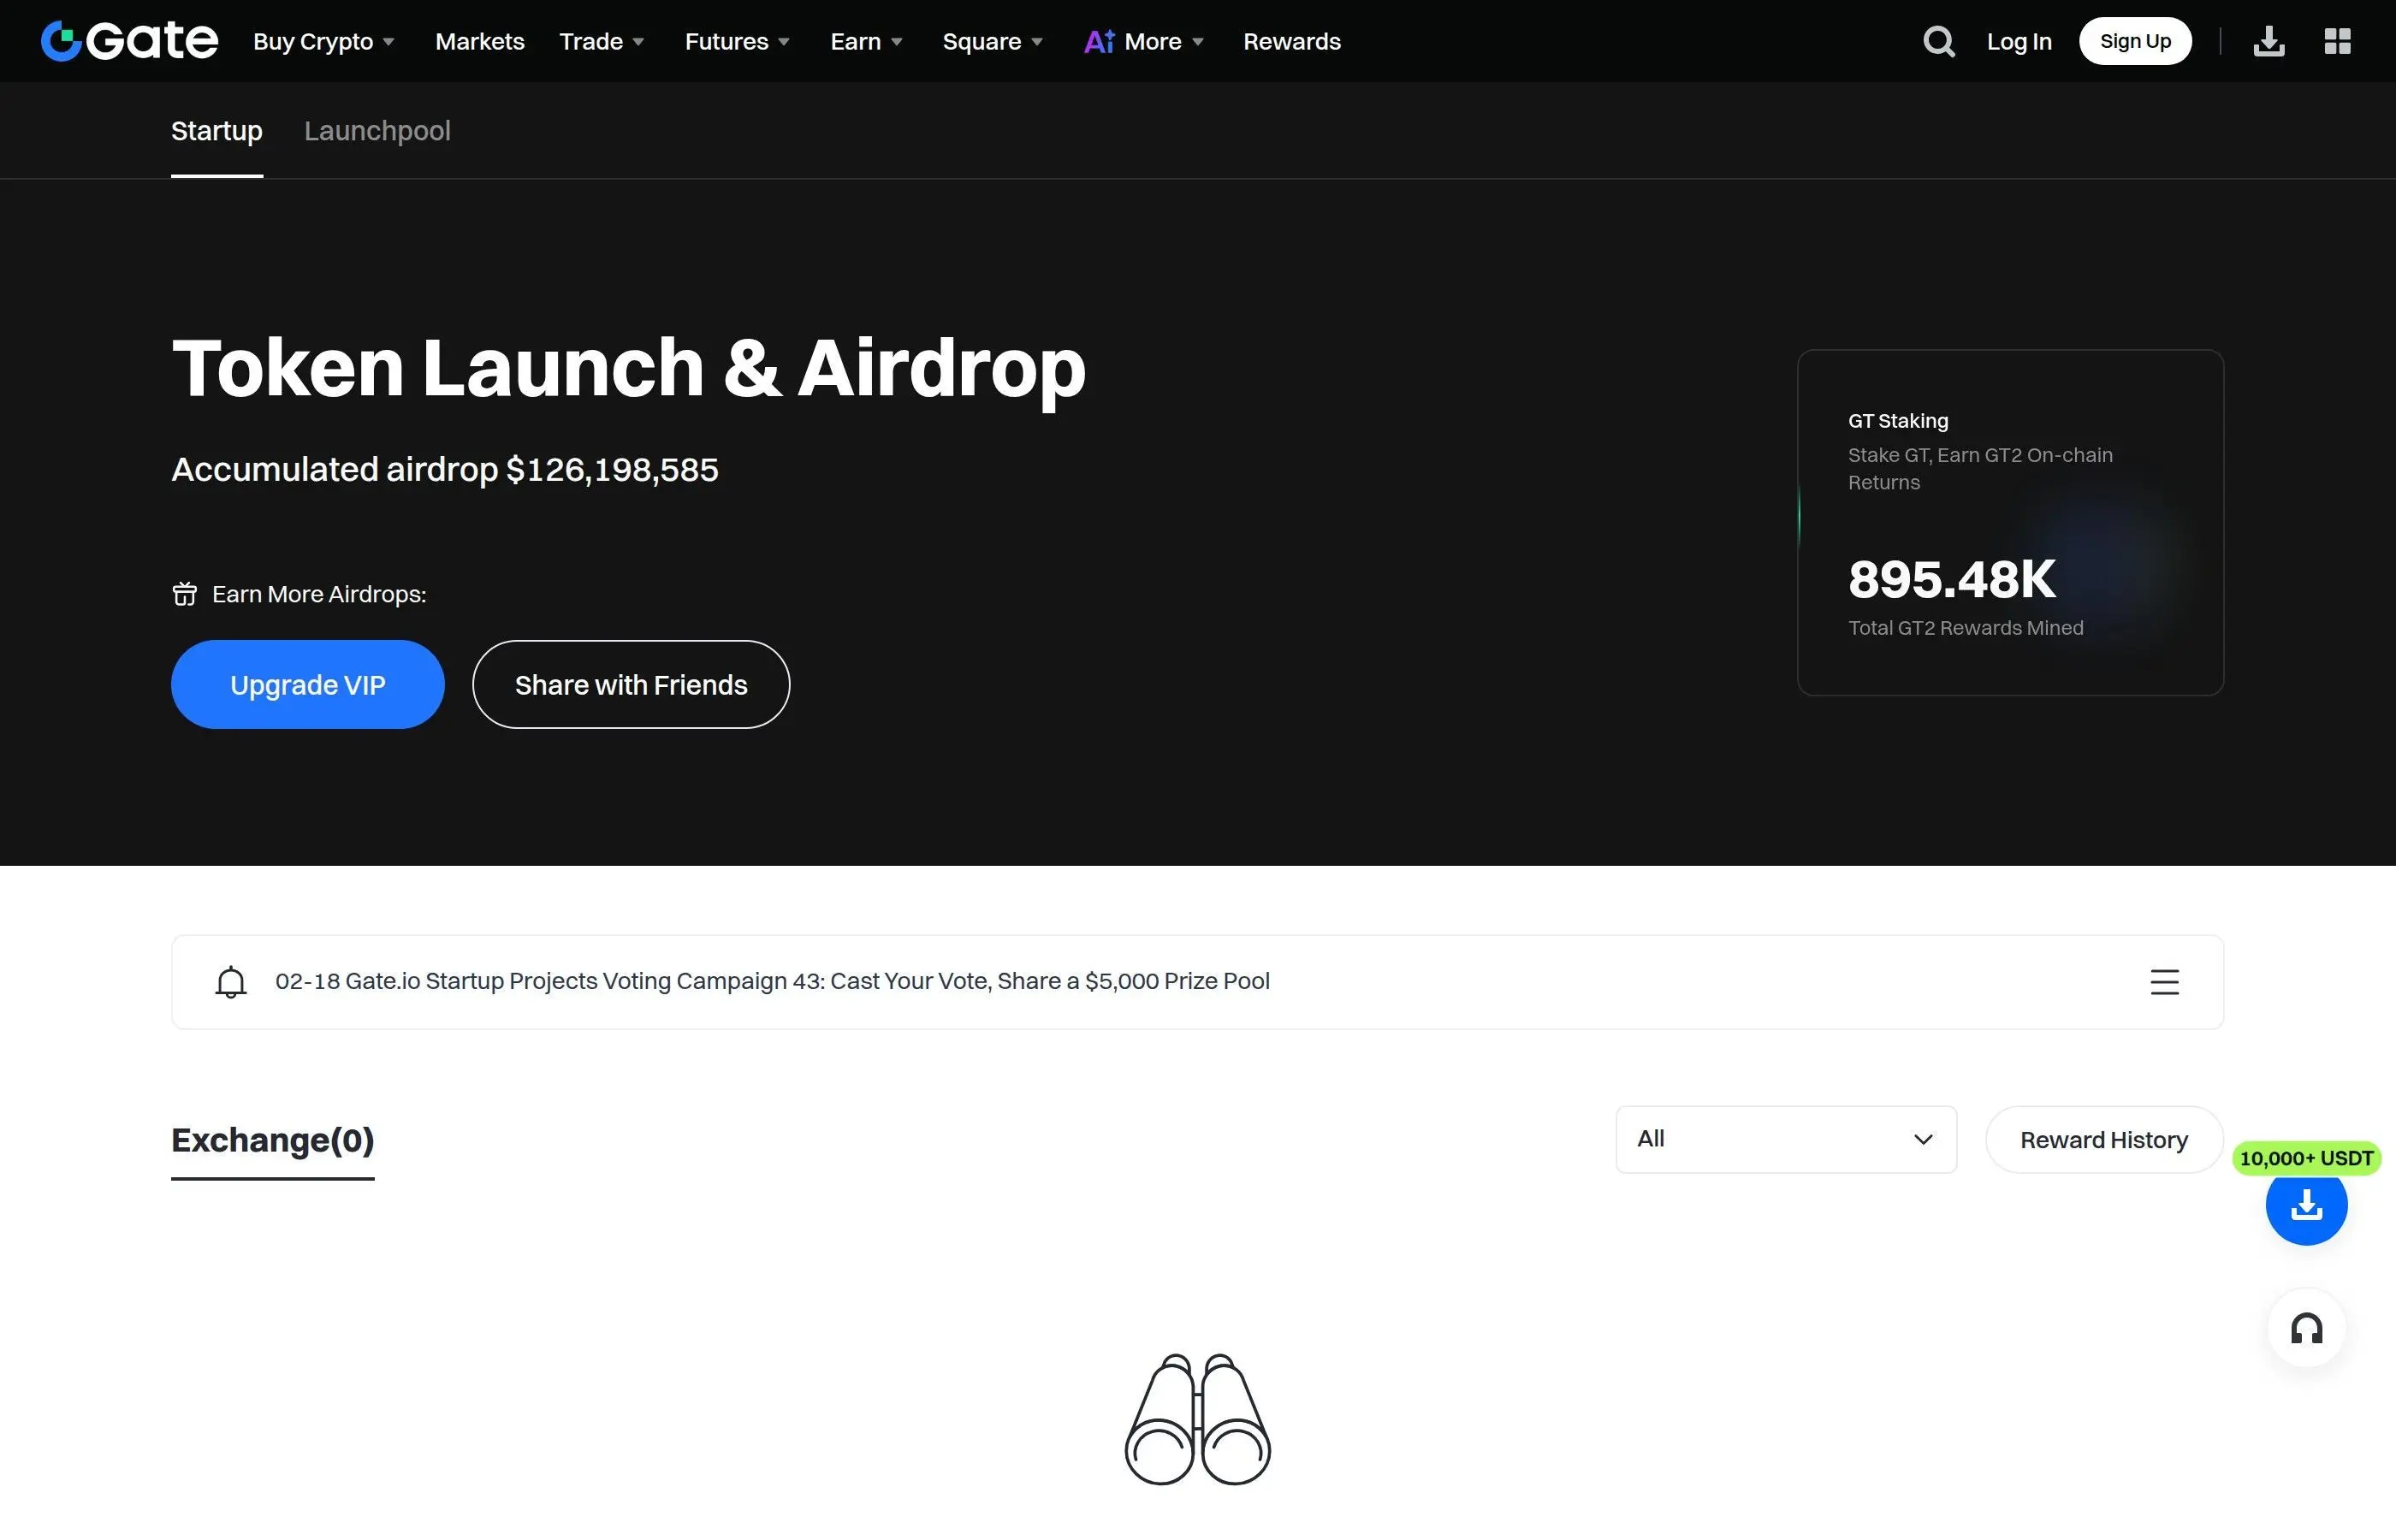Click the 10,000+ USDT badge
Viewport: 2396px width, 1540px height.
click(2305, 1158)
